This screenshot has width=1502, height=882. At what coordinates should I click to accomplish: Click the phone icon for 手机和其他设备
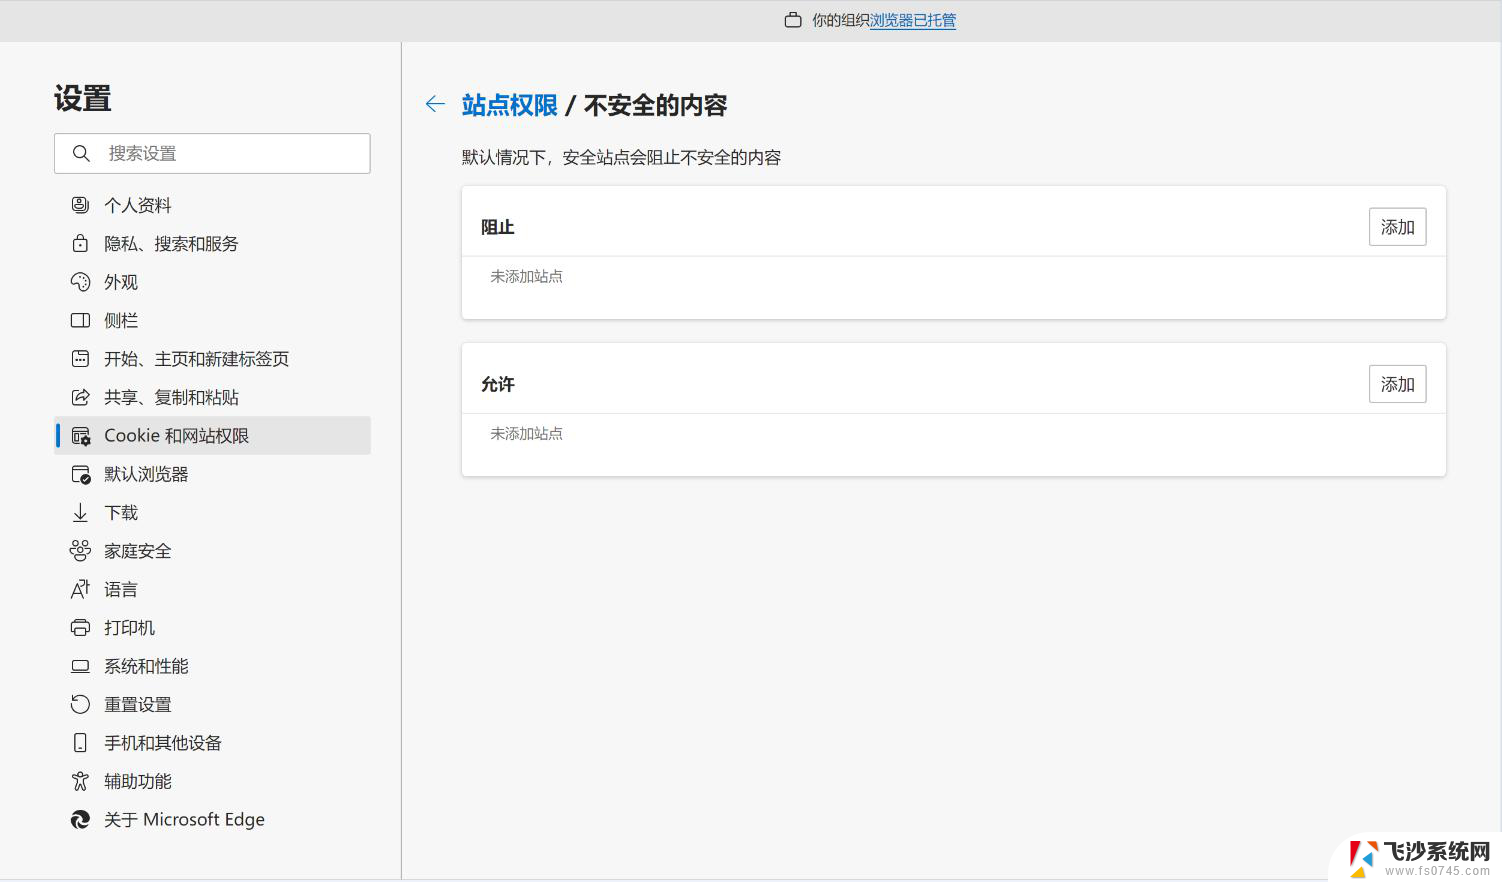click(x=80, y=742)
